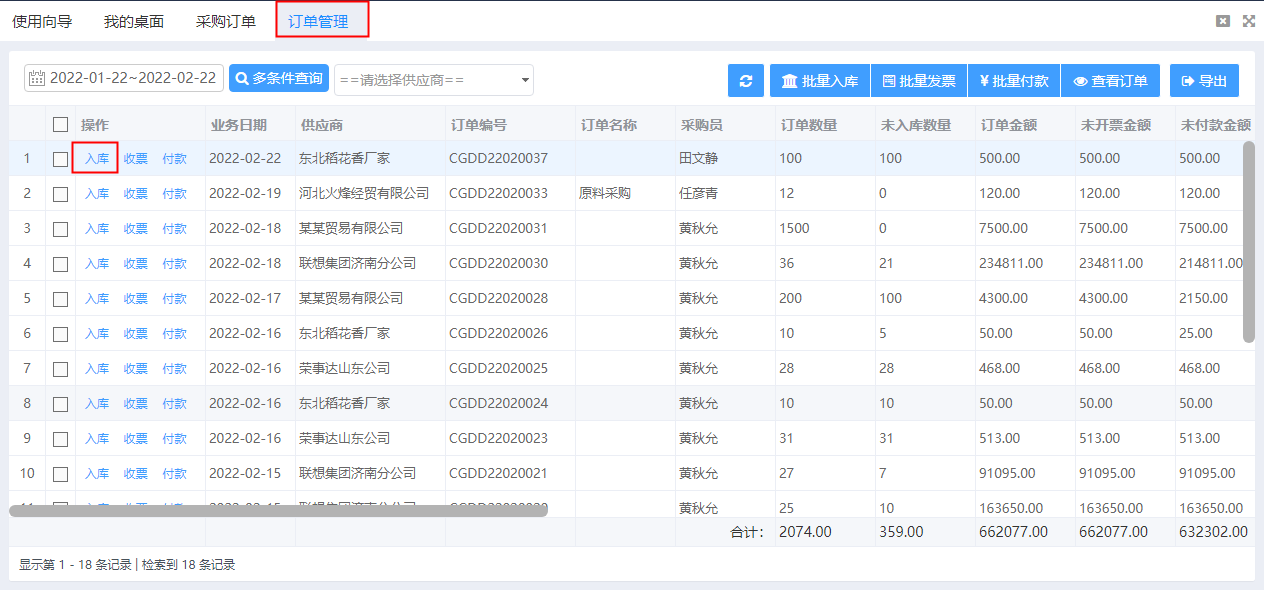
Task: Open the 我的桌面 tab
Action: pyautogui.click(x=132, y=18)
